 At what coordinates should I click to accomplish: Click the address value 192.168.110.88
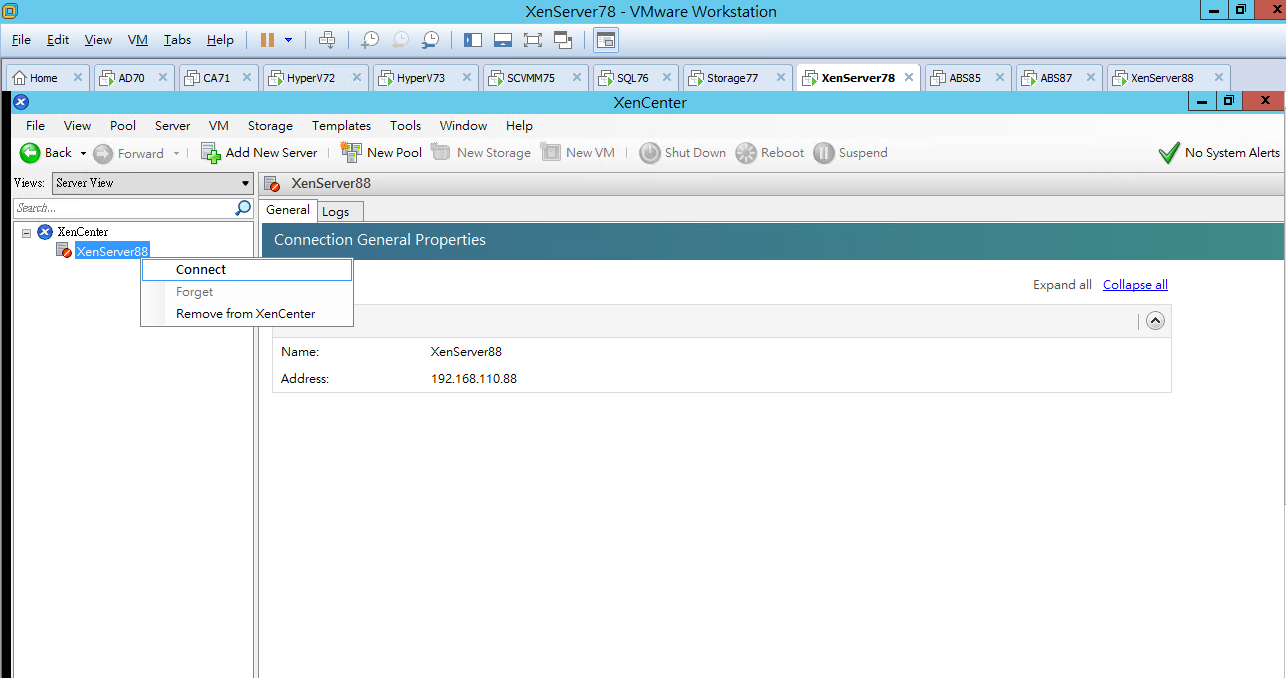474,379
